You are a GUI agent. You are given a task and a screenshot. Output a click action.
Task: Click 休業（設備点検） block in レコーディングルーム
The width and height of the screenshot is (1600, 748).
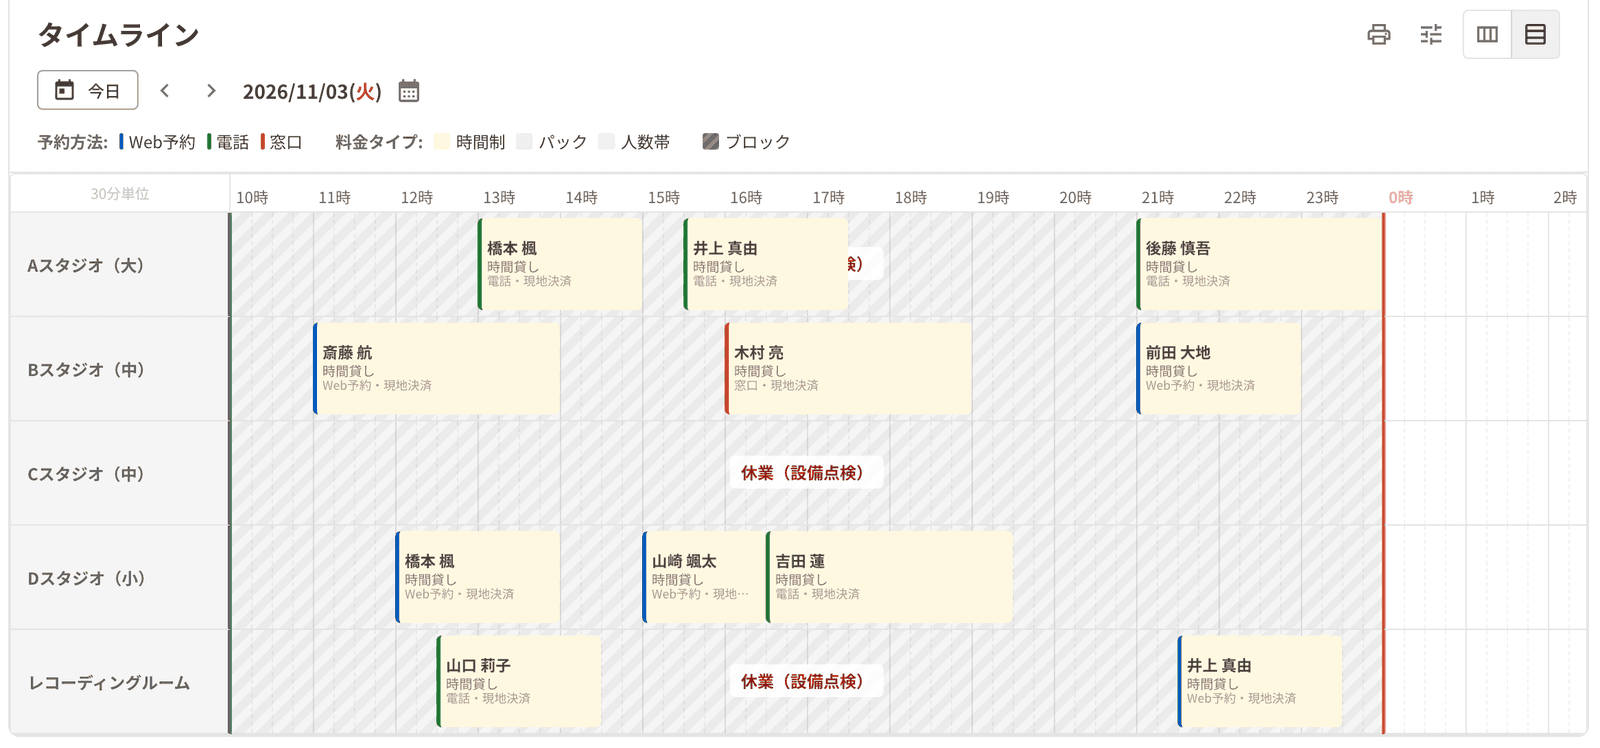coord(806,681)
